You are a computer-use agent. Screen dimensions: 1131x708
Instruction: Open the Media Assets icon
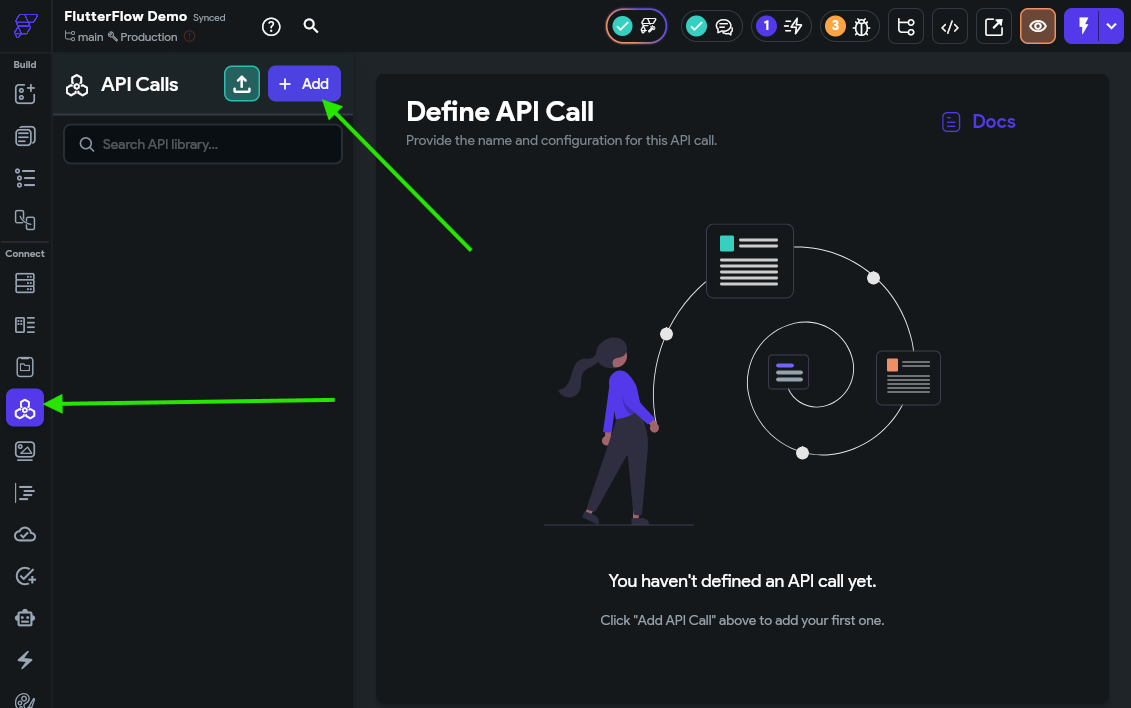[x=25, y=451]
